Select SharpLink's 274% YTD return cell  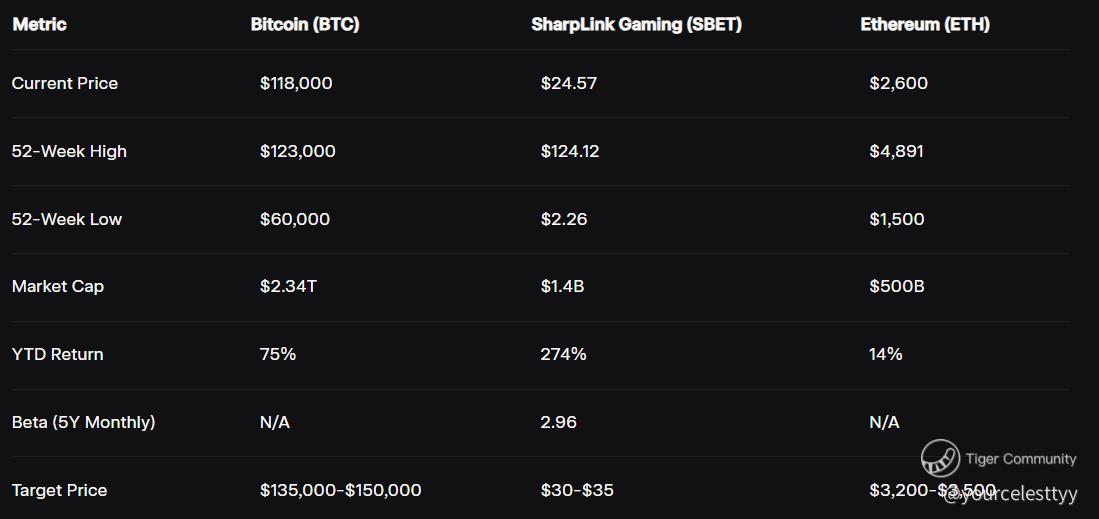click(563, 354)
